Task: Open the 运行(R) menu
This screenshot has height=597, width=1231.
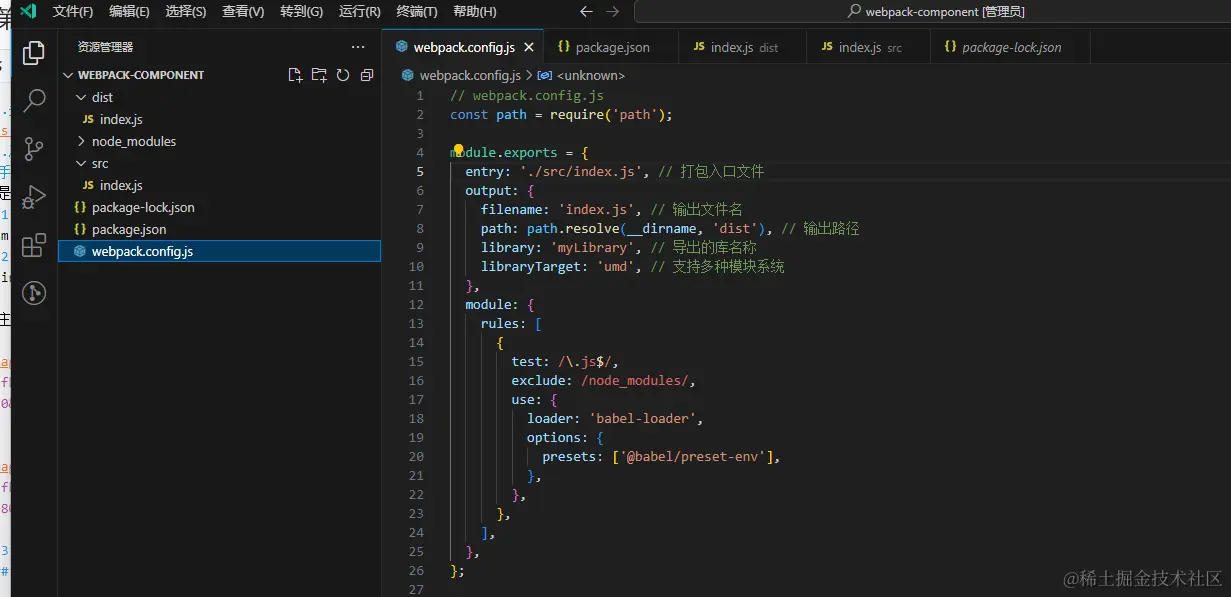Action: pos(360,12)
